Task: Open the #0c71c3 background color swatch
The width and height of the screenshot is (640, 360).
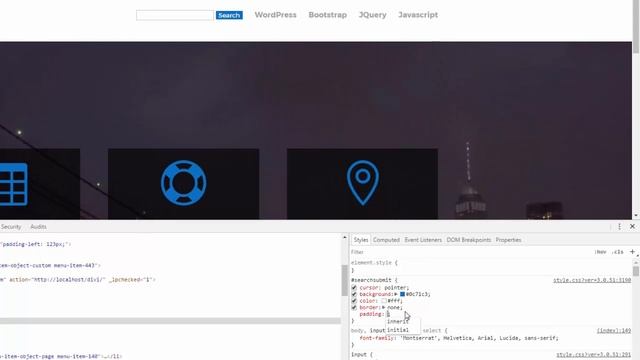Action: (x=402, y=294)
